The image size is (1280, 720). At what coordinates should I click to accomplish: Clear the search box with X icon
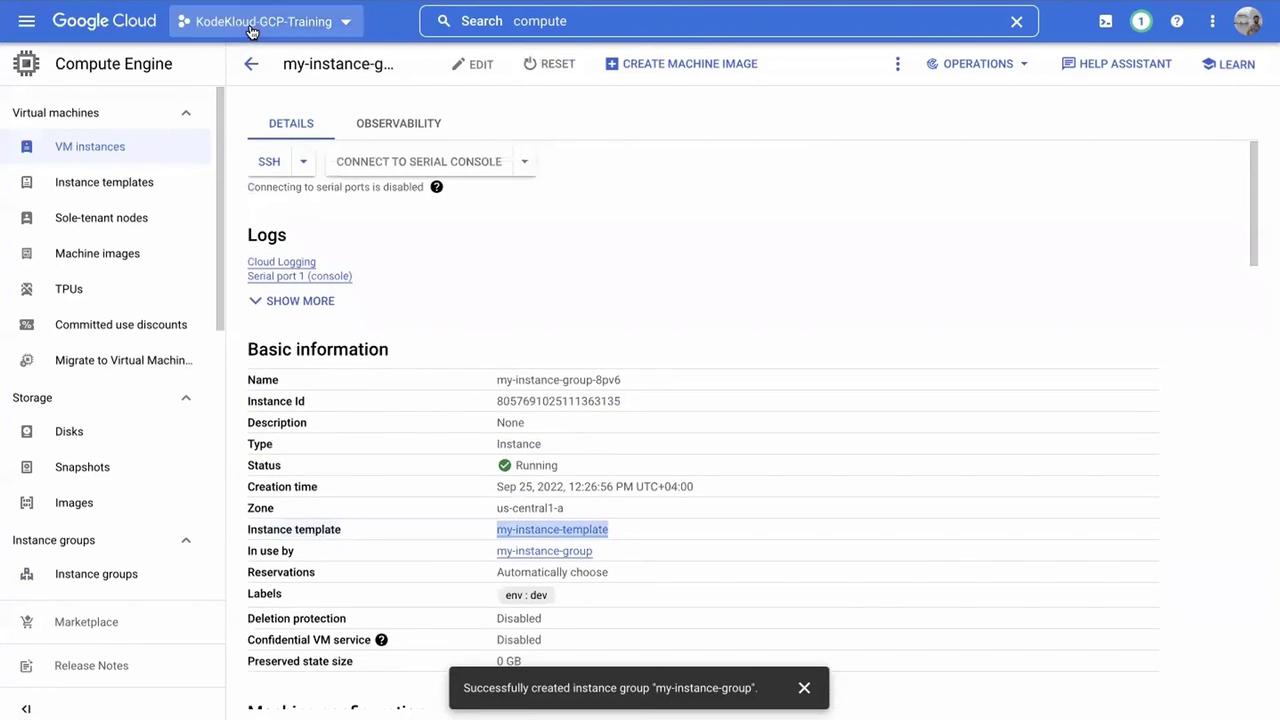coord(1016,21)
